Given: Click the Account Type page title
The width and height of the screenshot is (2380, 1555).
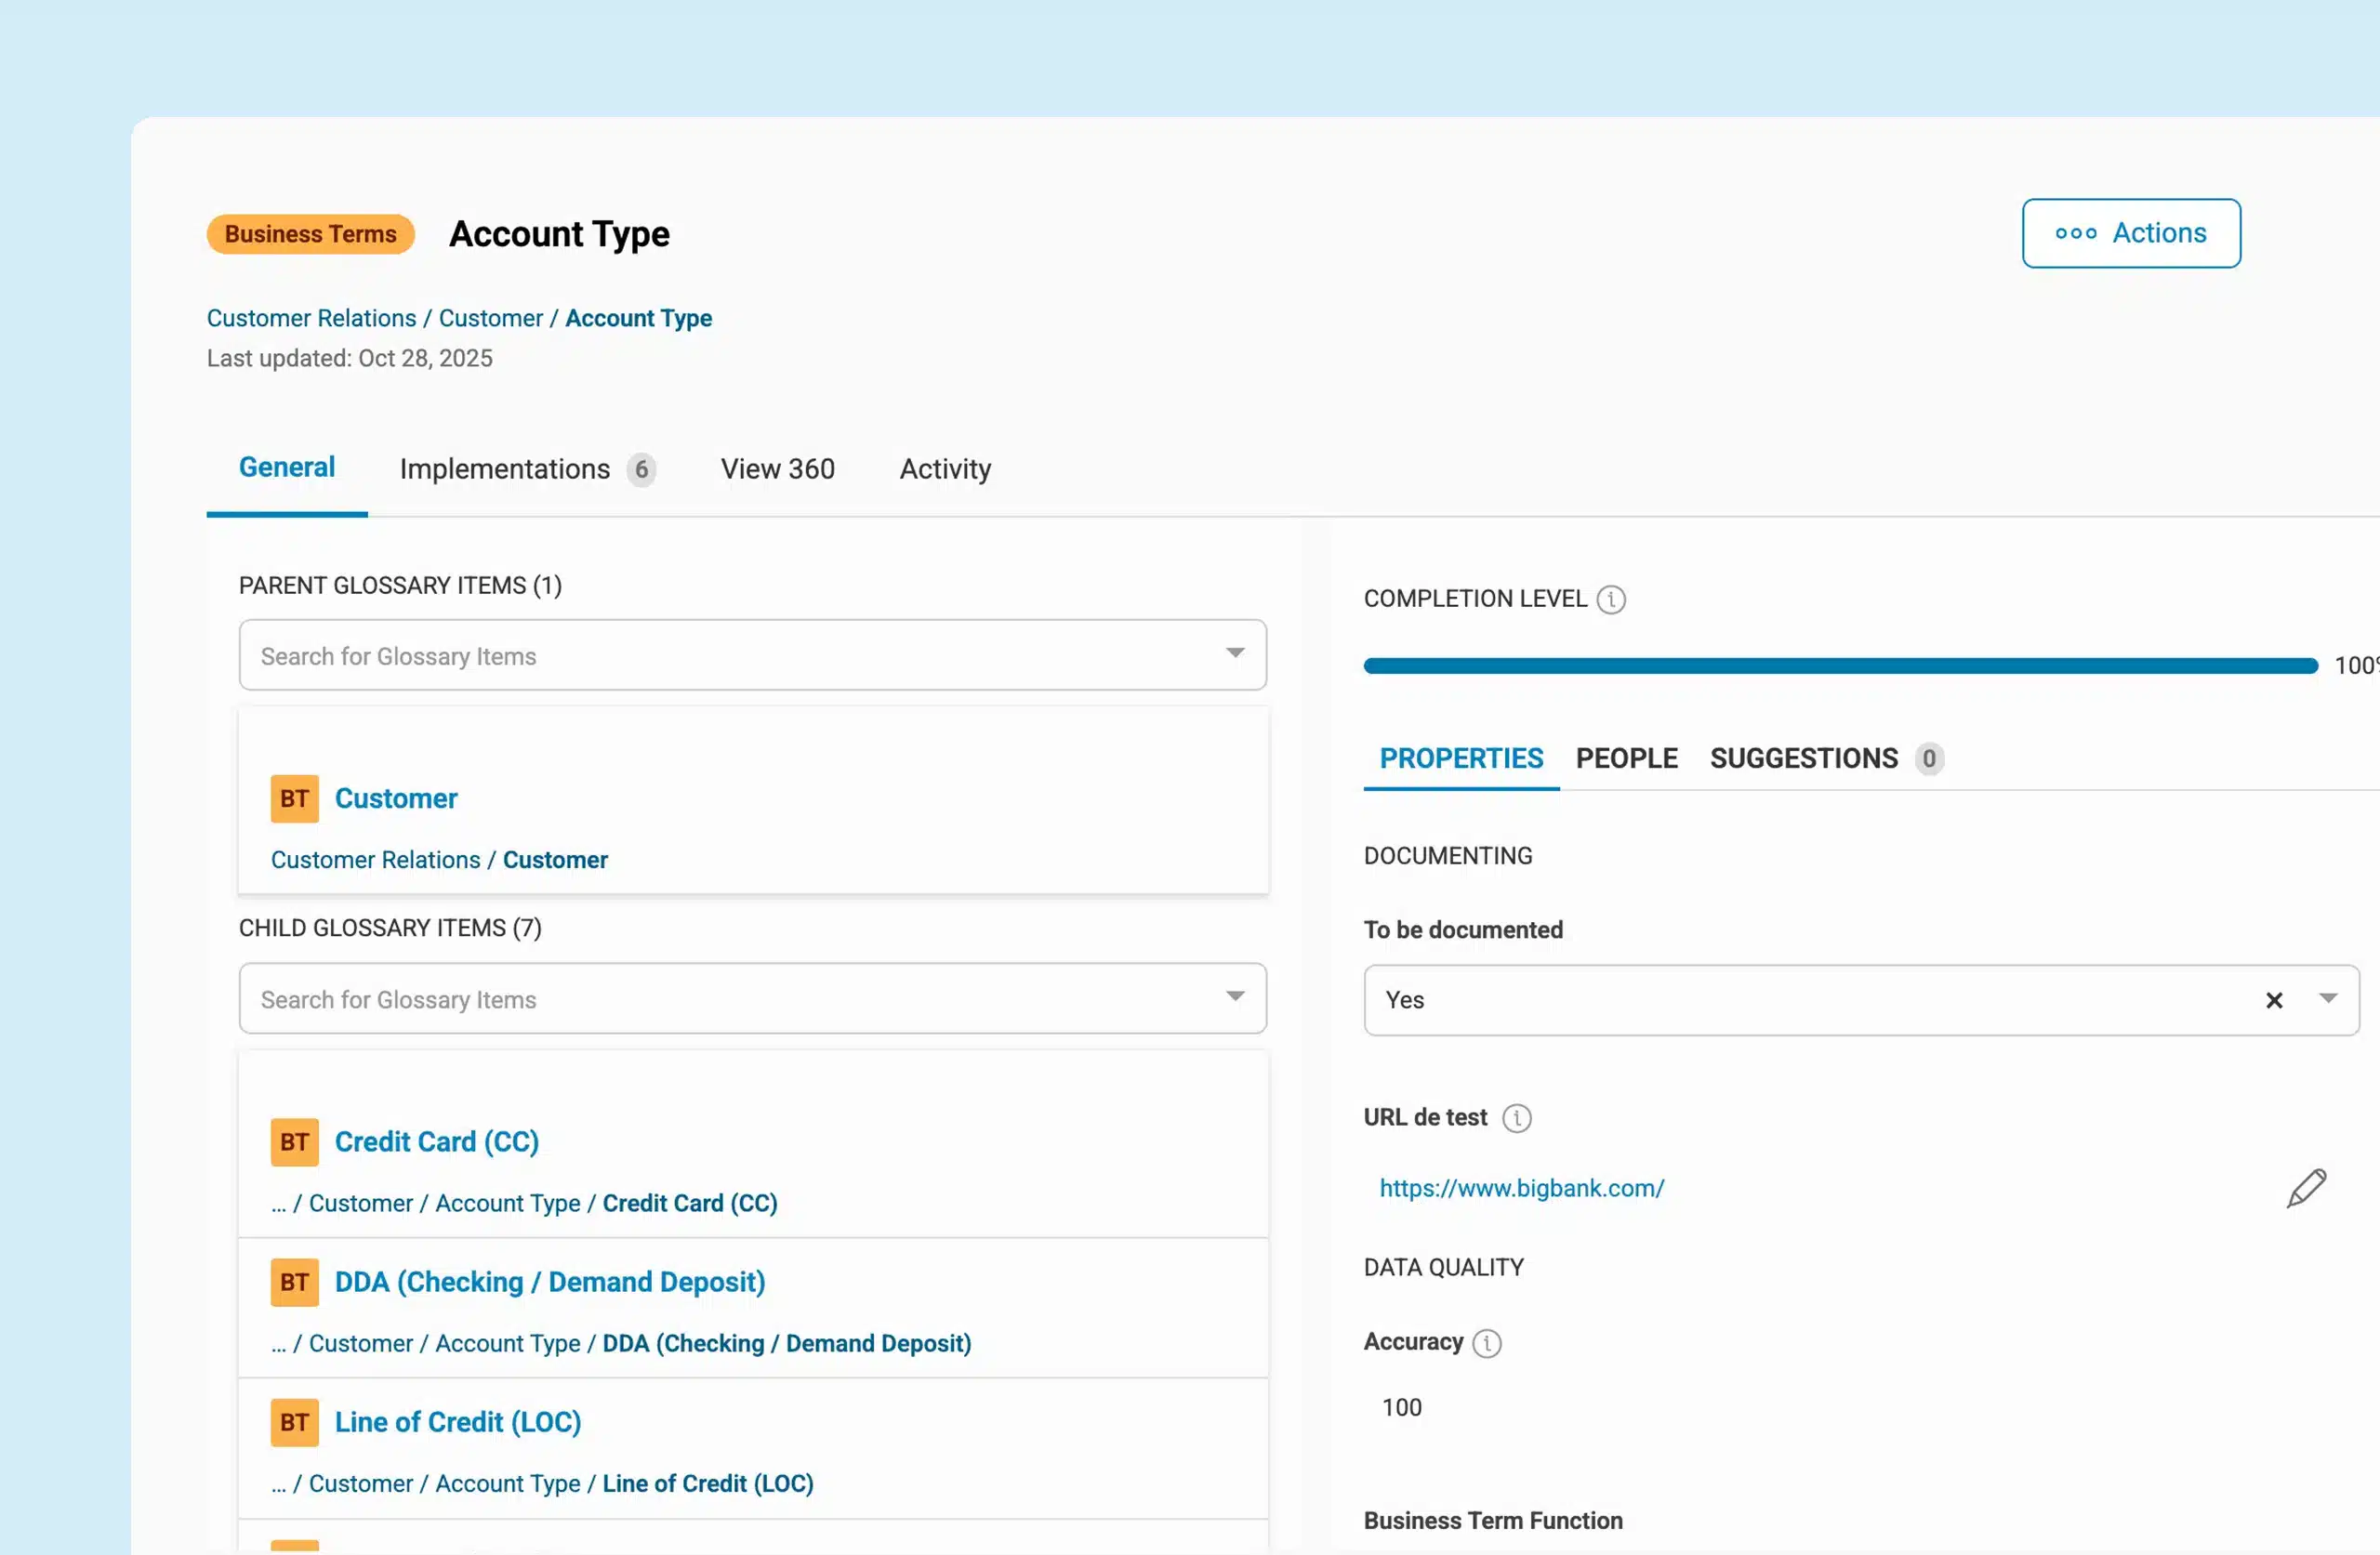Looking at the screenshot, I should click(559, 233).
